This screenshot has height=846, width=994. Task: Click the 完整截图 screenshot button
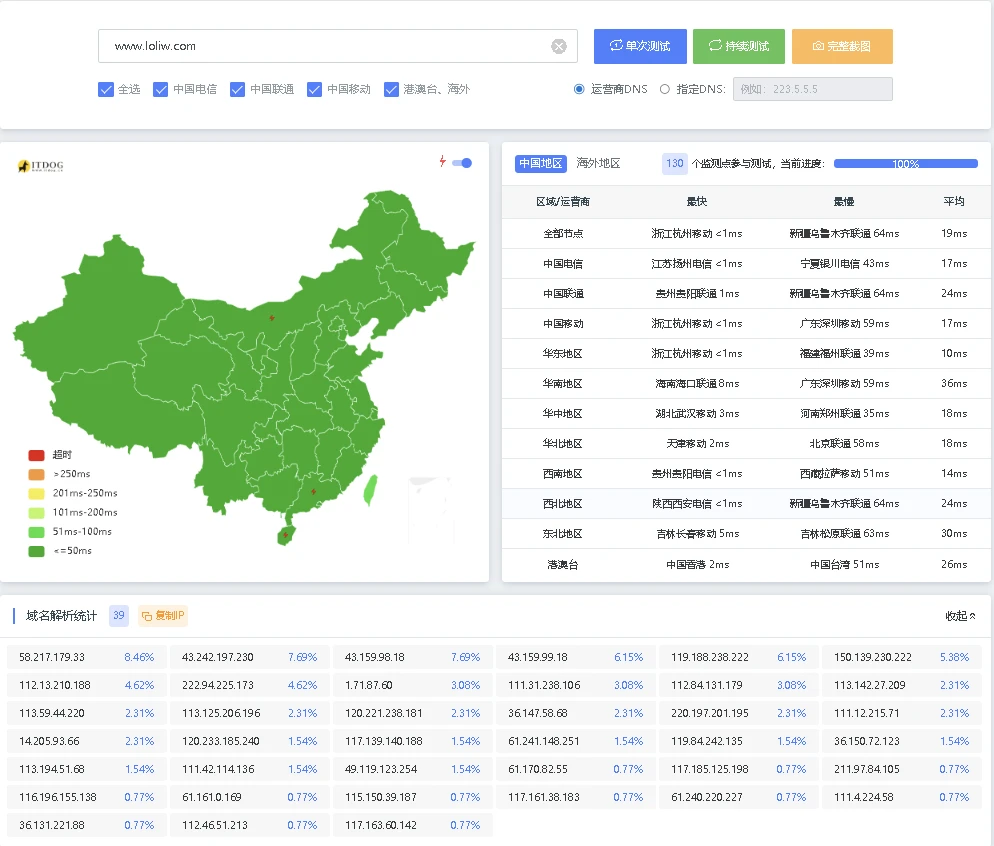tap(842, 46)
